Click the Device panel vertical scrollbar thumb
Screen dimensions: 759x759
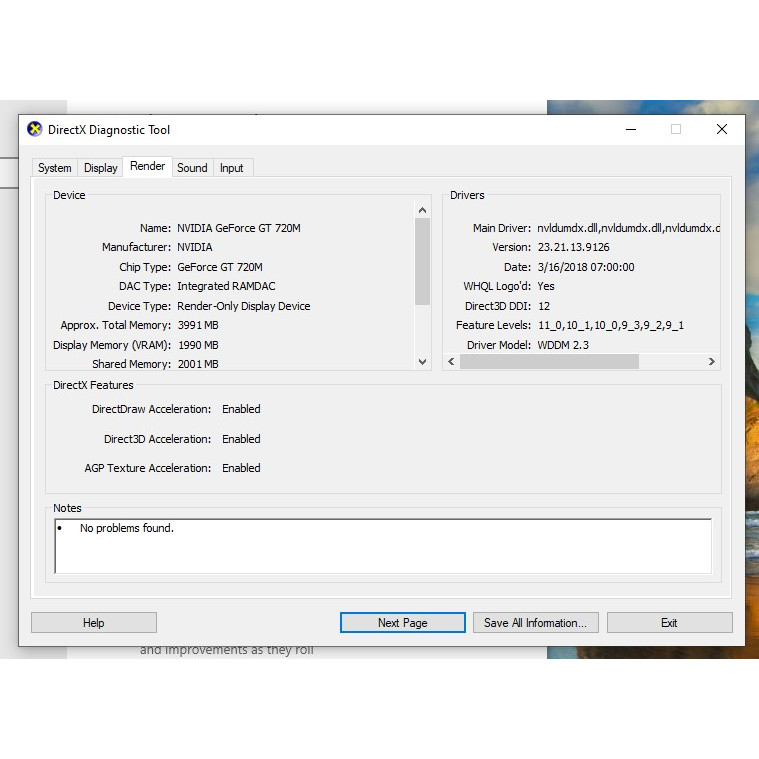coord(423,261)
